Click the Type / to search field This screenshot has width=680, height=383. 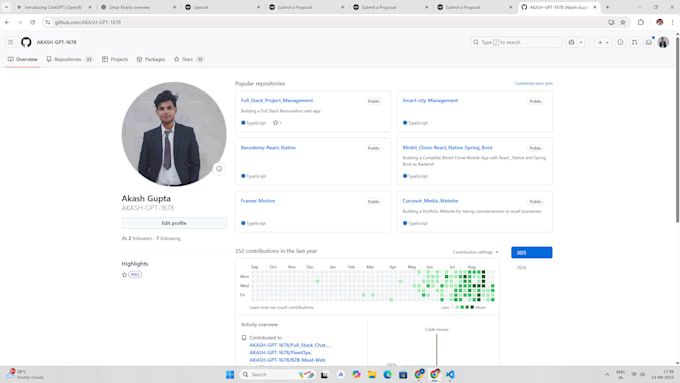pos(516,42)
